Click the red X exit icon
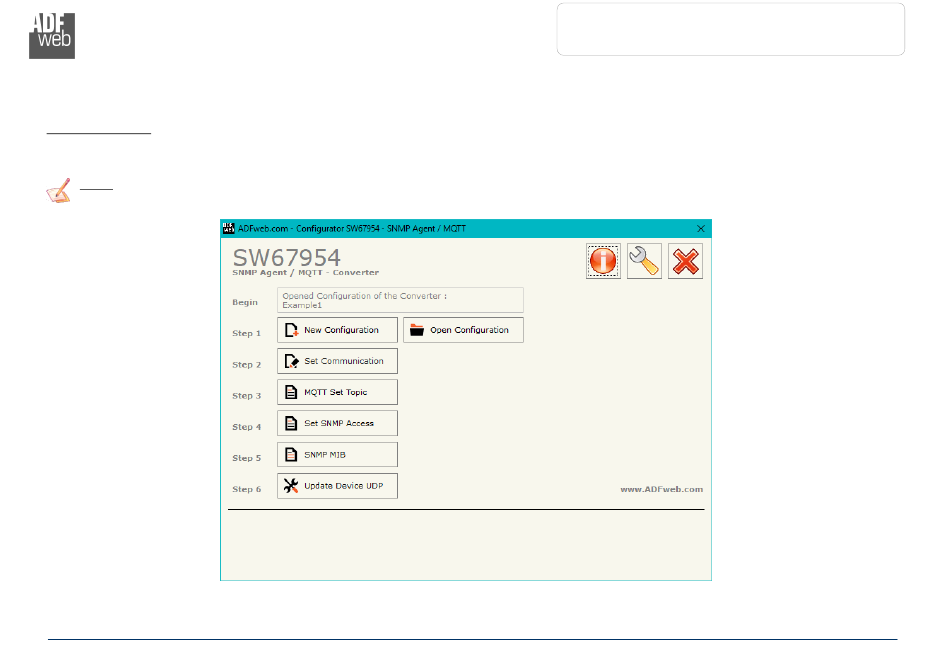The height and width of the screenshot is (659, 950). pyautogui.click(x=685, y=261)
